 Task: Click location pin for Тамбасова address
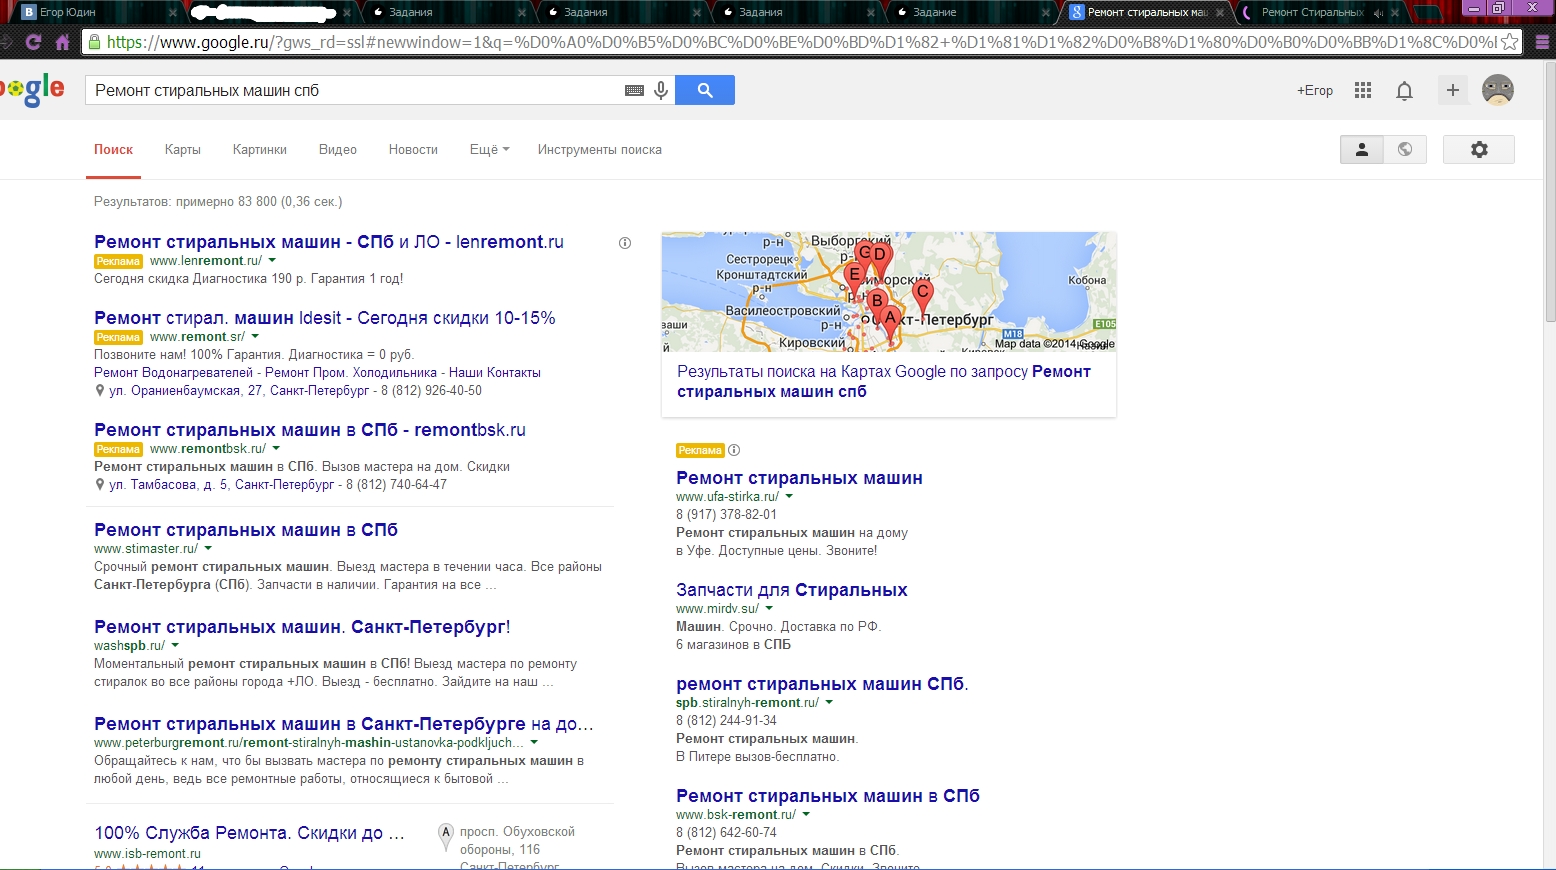tap(100, 485)
